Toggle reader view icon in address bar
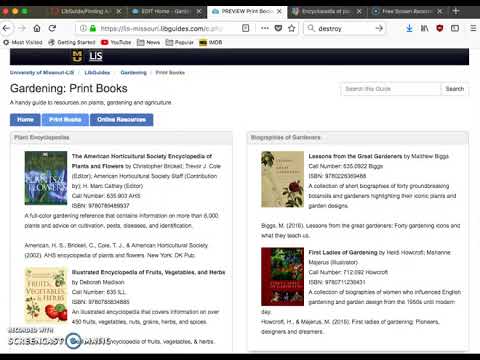Viewport: 480px width, 360px height. tap(246, 28)
